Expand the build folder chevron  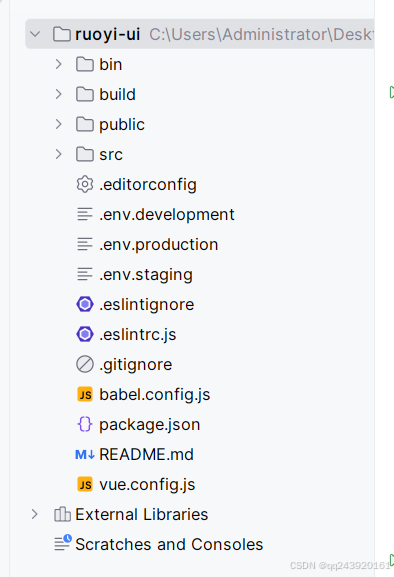pos(58,94)
